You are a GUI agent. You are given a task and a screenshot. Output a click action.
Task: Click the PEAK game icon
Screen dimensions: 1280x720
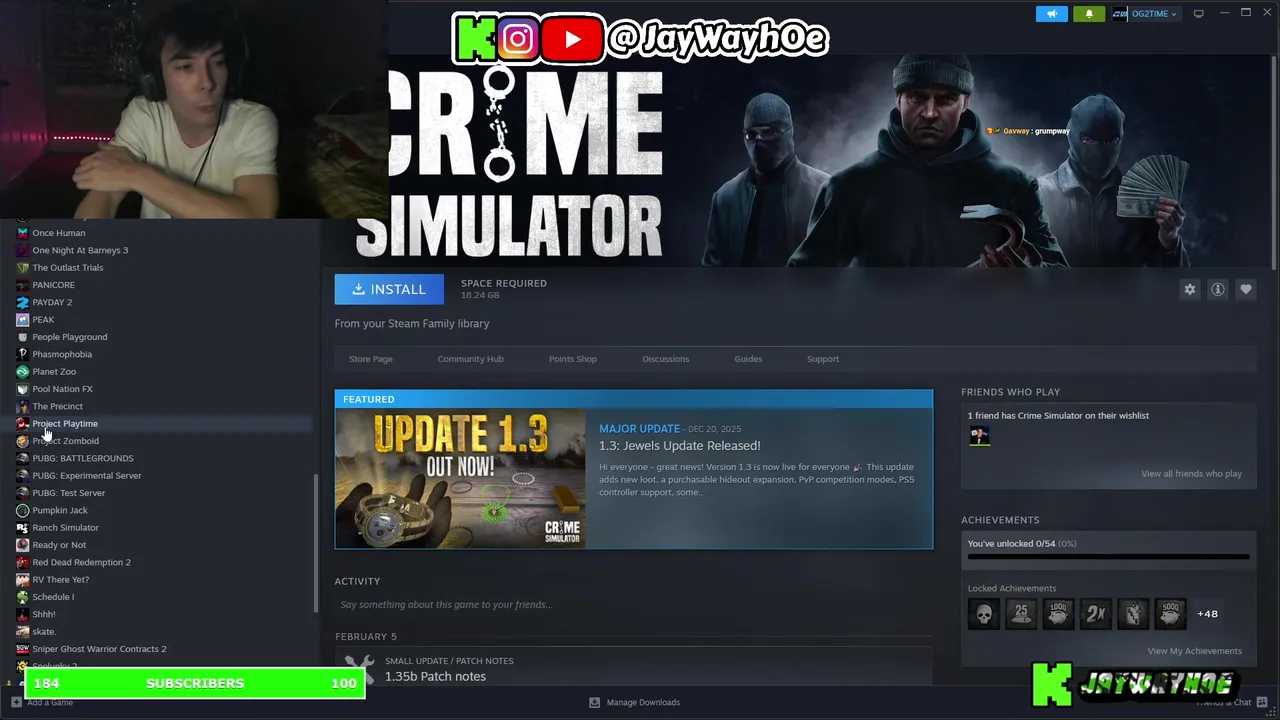pyautogui.click(x=23, y=320)
